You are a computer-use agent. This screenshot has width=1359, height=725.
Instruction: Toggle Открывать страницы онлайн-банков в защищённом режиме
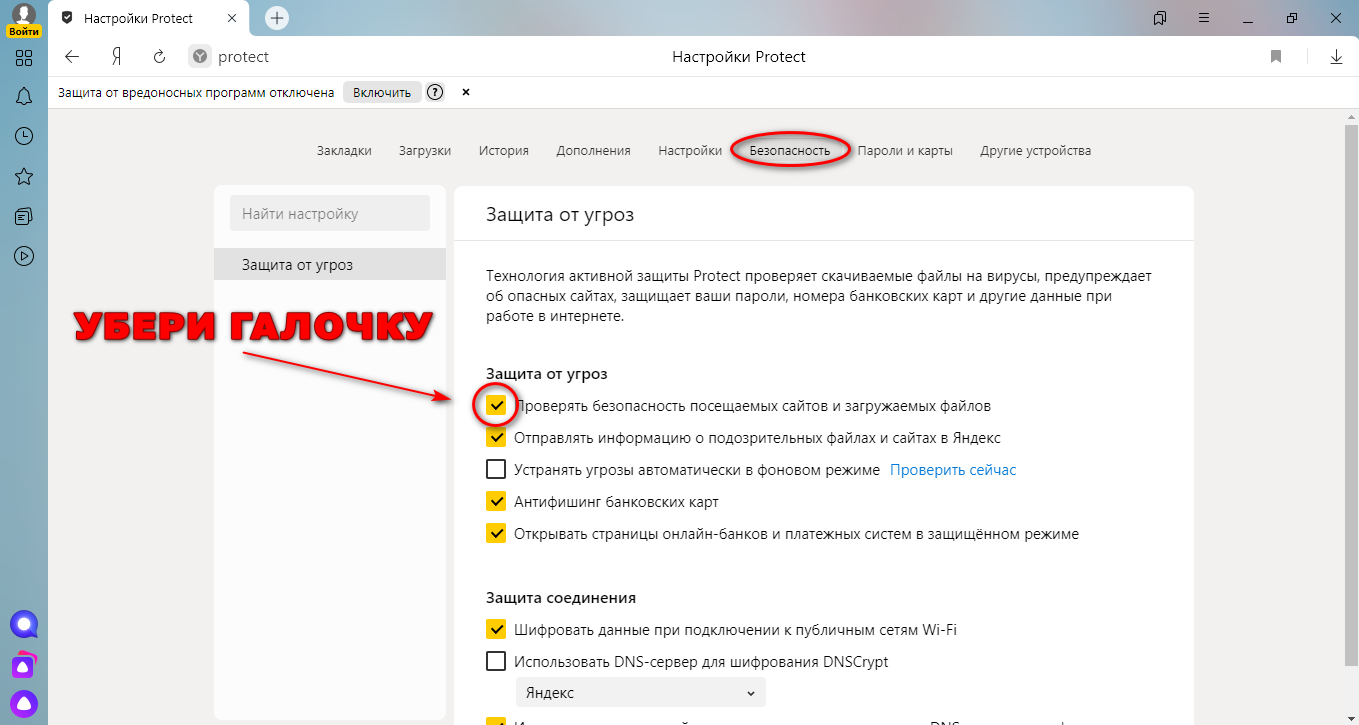496,533
